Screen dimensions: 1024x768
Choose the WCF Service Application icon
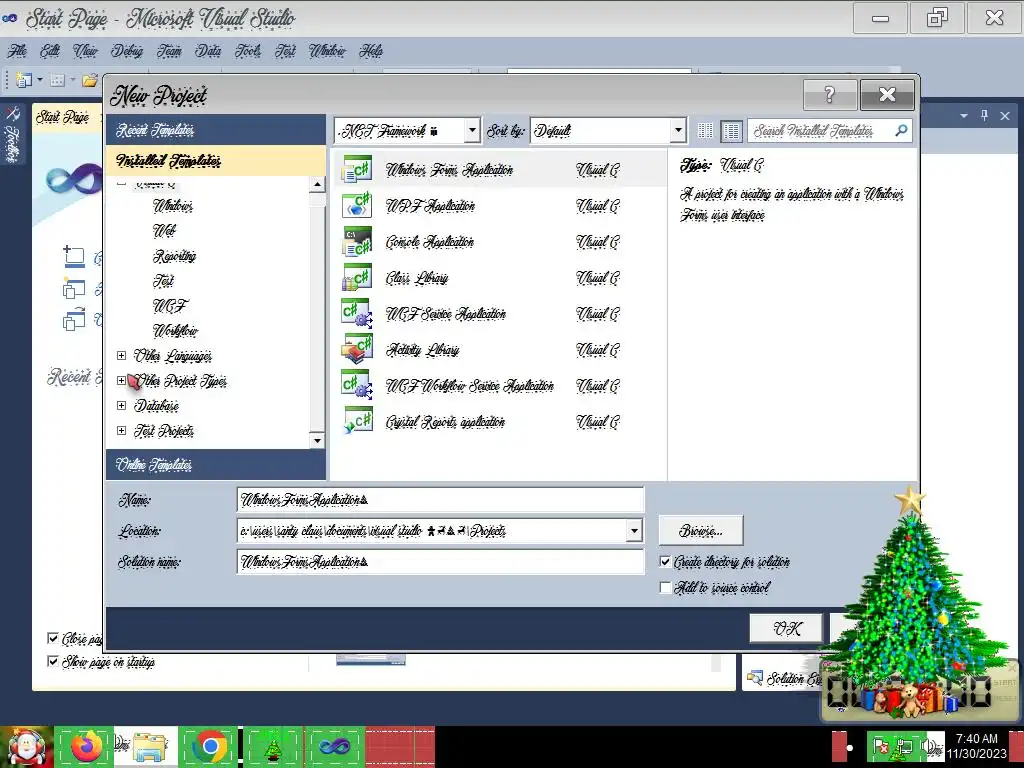click(357, 313)
